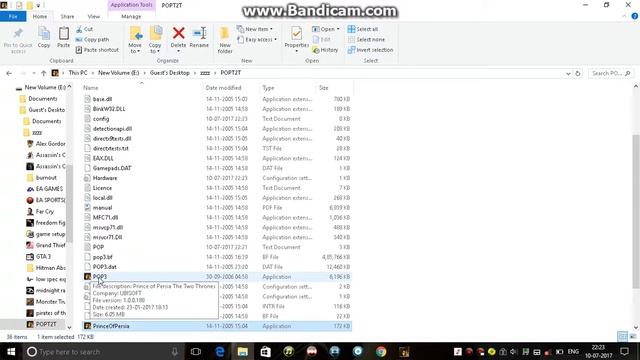Create a New folder
Viewport: 640px width, 360px height.
225,40
